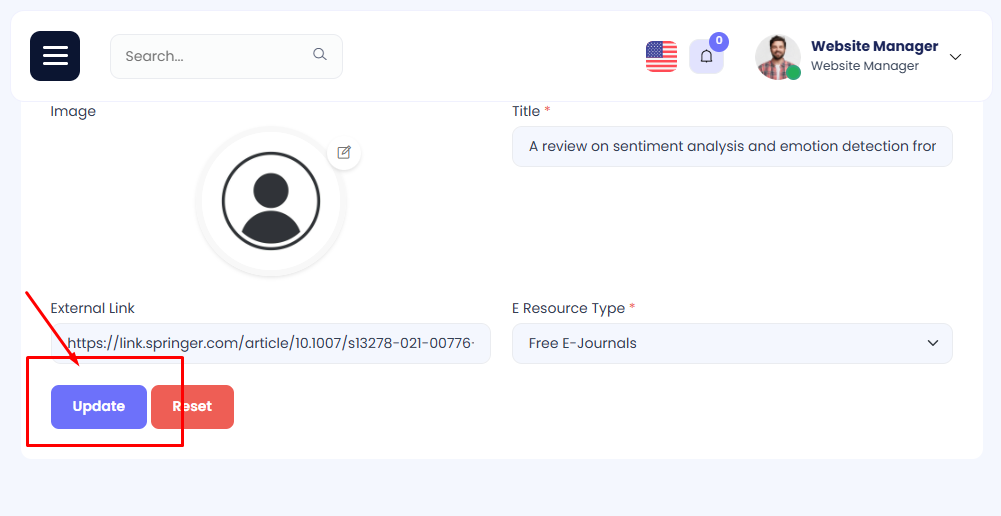Viewport: 1001px width, 516px height.
Task: Open notifications via the bell icon
Action: point(706,57)
